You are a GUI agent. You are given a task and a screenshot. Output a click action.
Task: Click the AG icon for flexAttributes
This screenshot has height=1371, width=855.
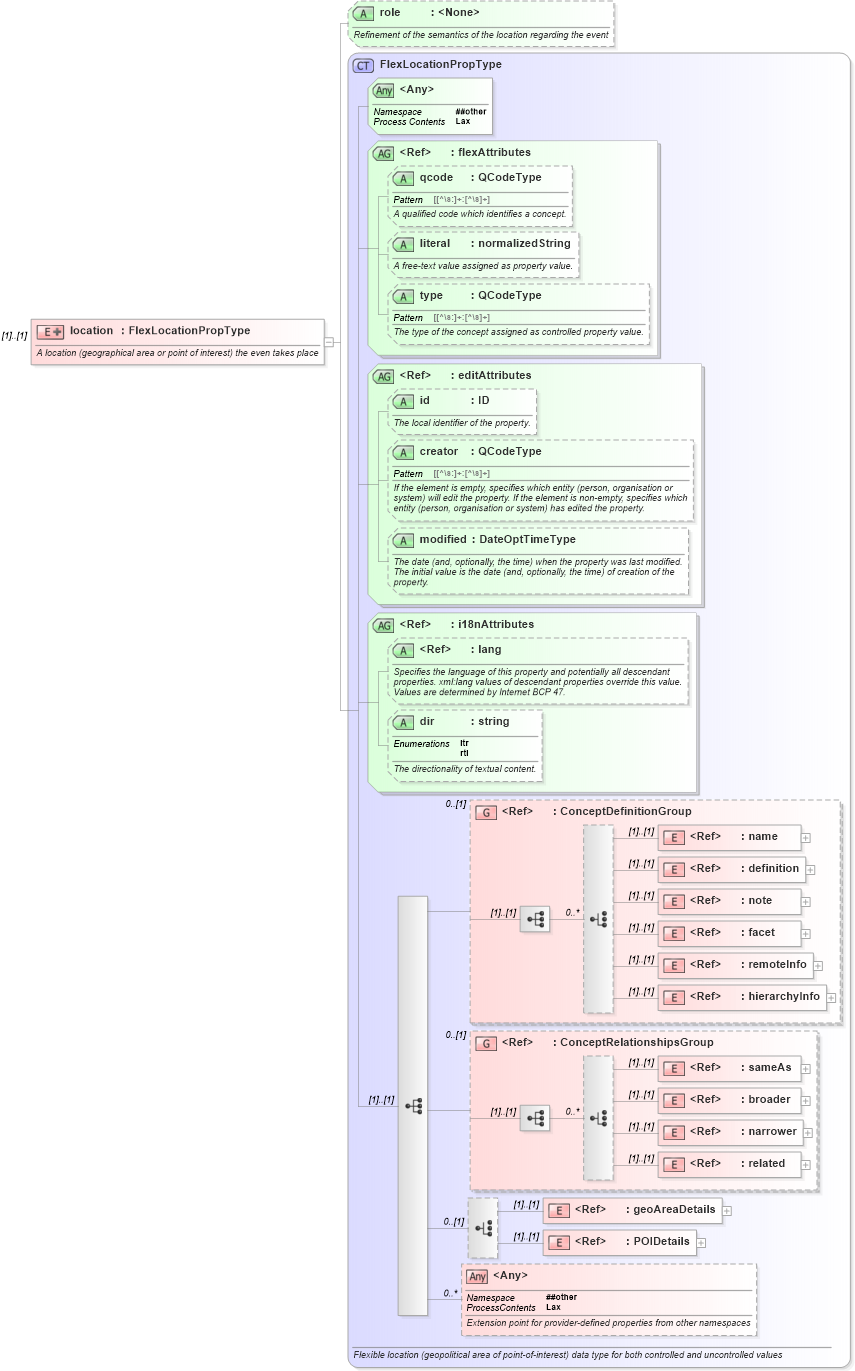383,153
